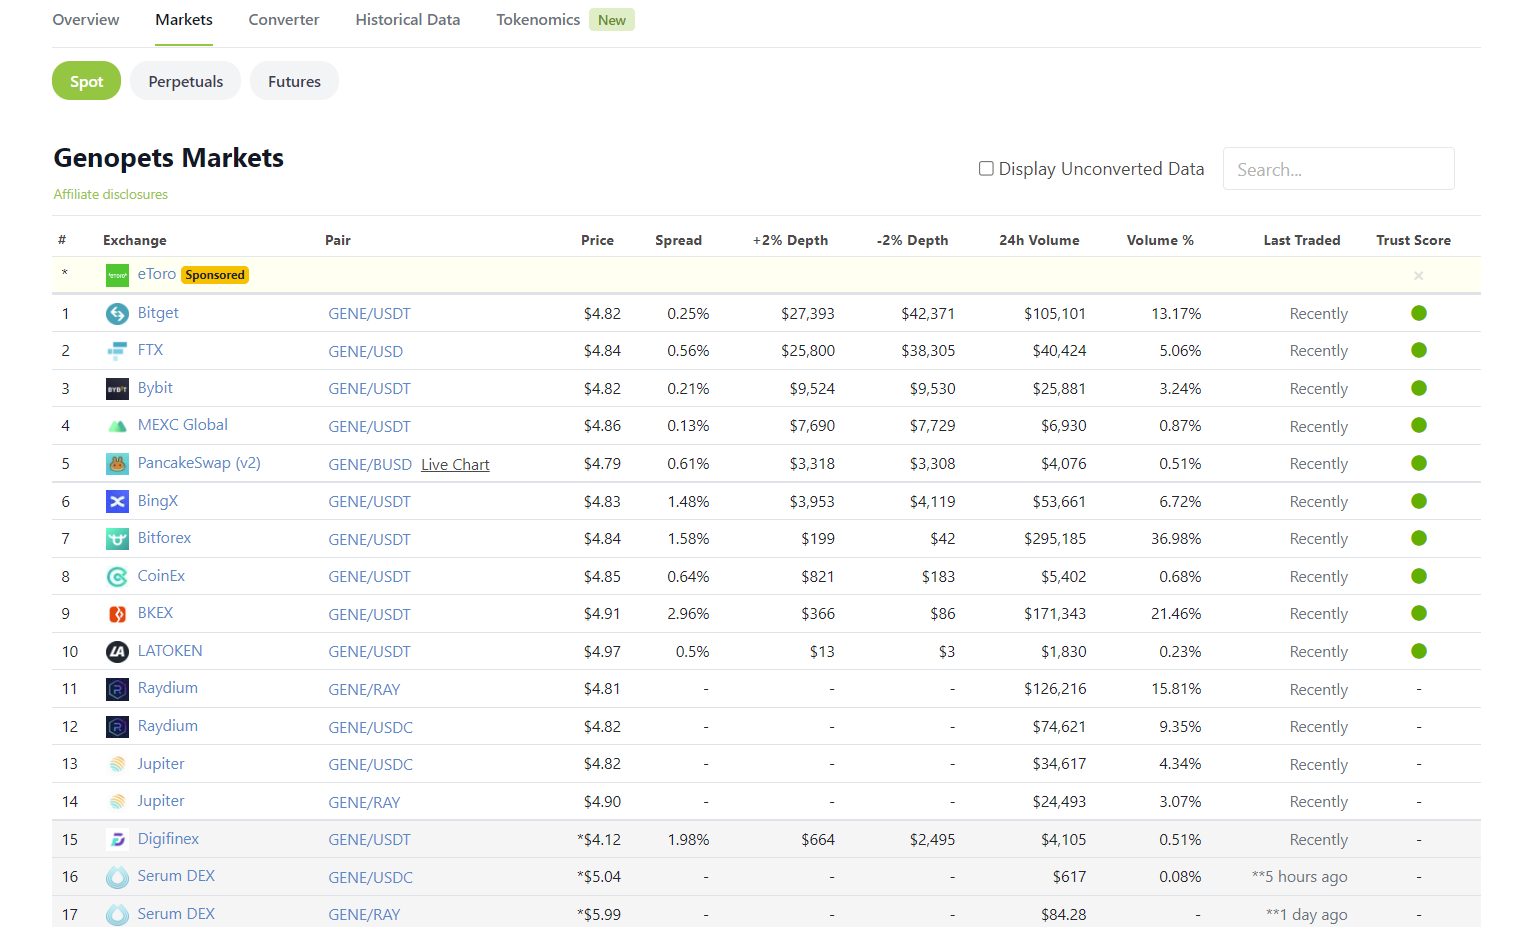1516x927 pixels.
Task: Enable the Display Unconverted Data checkbox
Action: 986,169
